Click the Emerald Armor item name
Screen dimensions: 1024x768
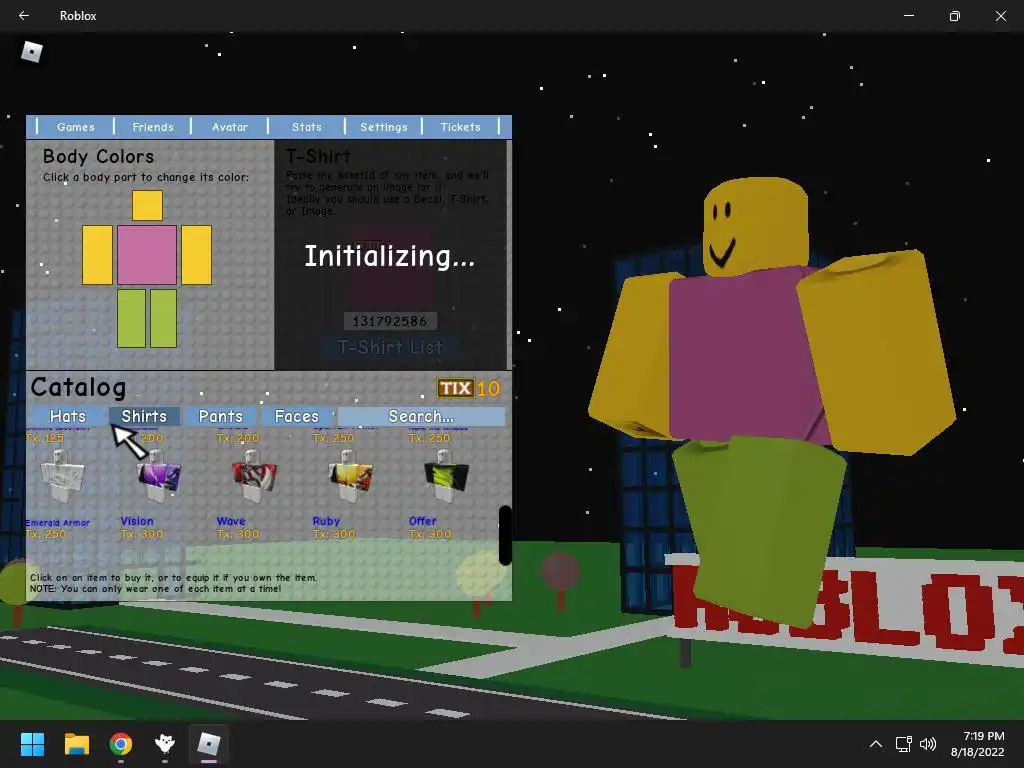coord(57,522)
